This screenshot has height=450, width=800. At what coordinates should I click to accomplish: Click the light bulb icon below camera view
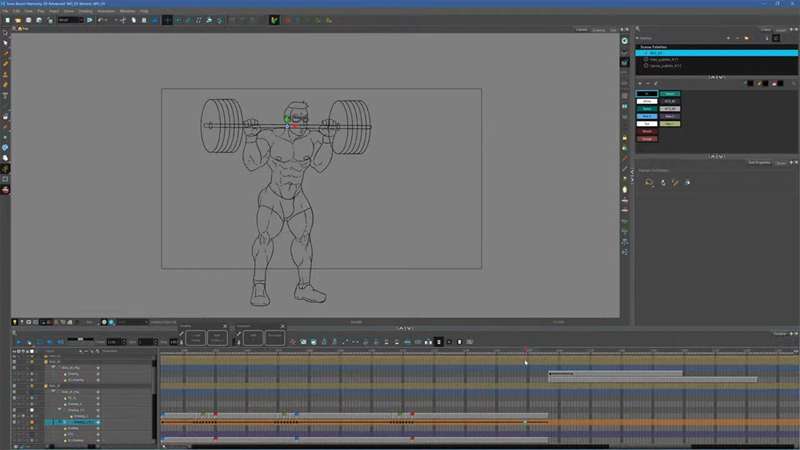(x=15, y=322)
